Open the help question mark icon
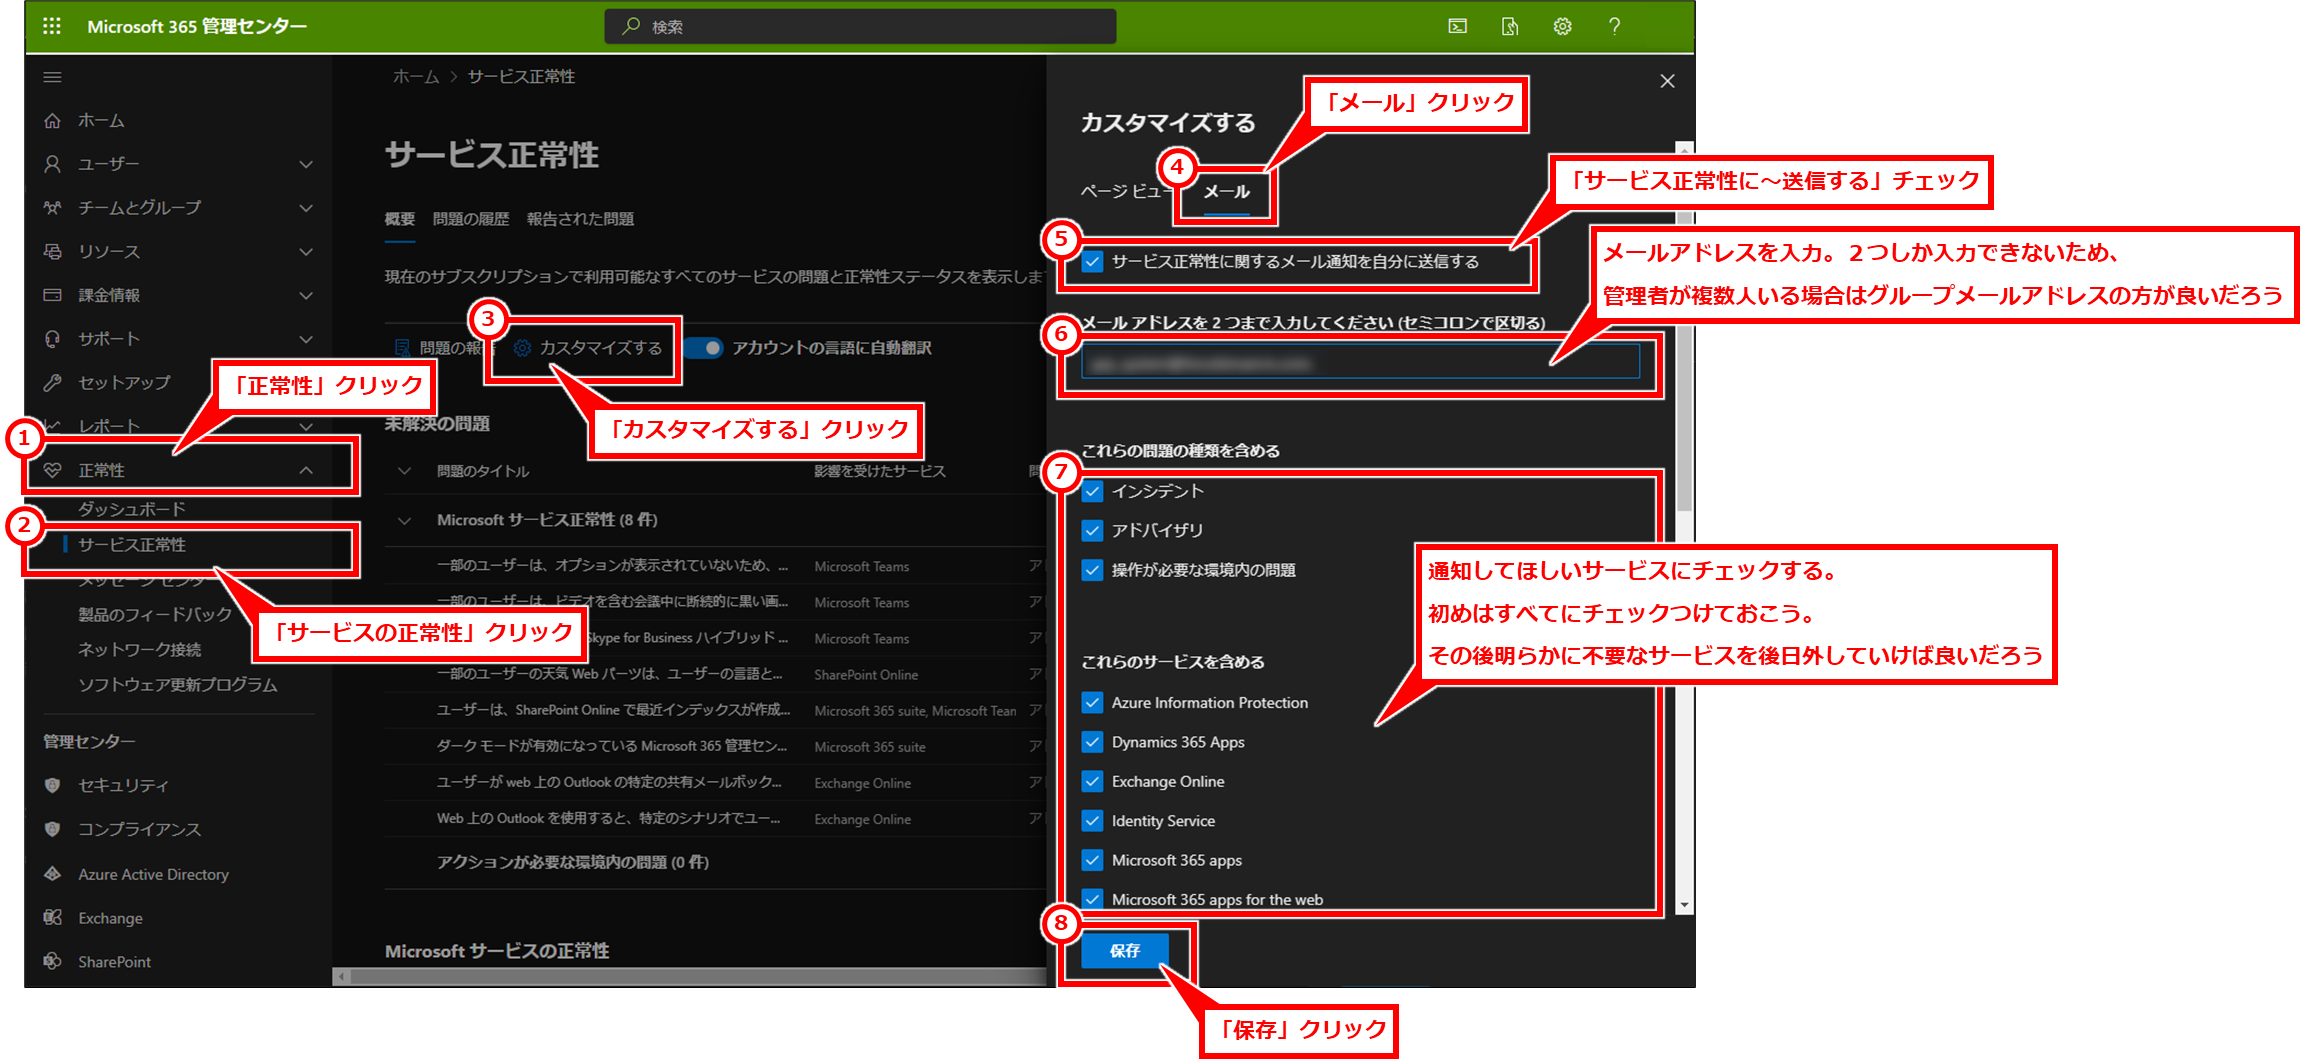2305x1064 pixels. point(1614,26)
